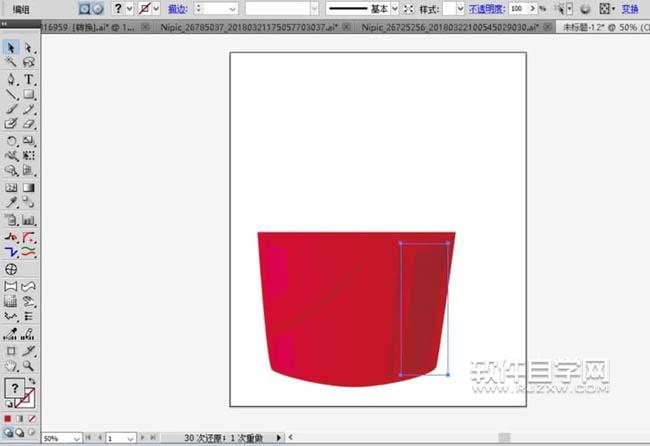Select the Rotate tool
The width and height of the screenshot is (650, 446).
pos(11,141)
